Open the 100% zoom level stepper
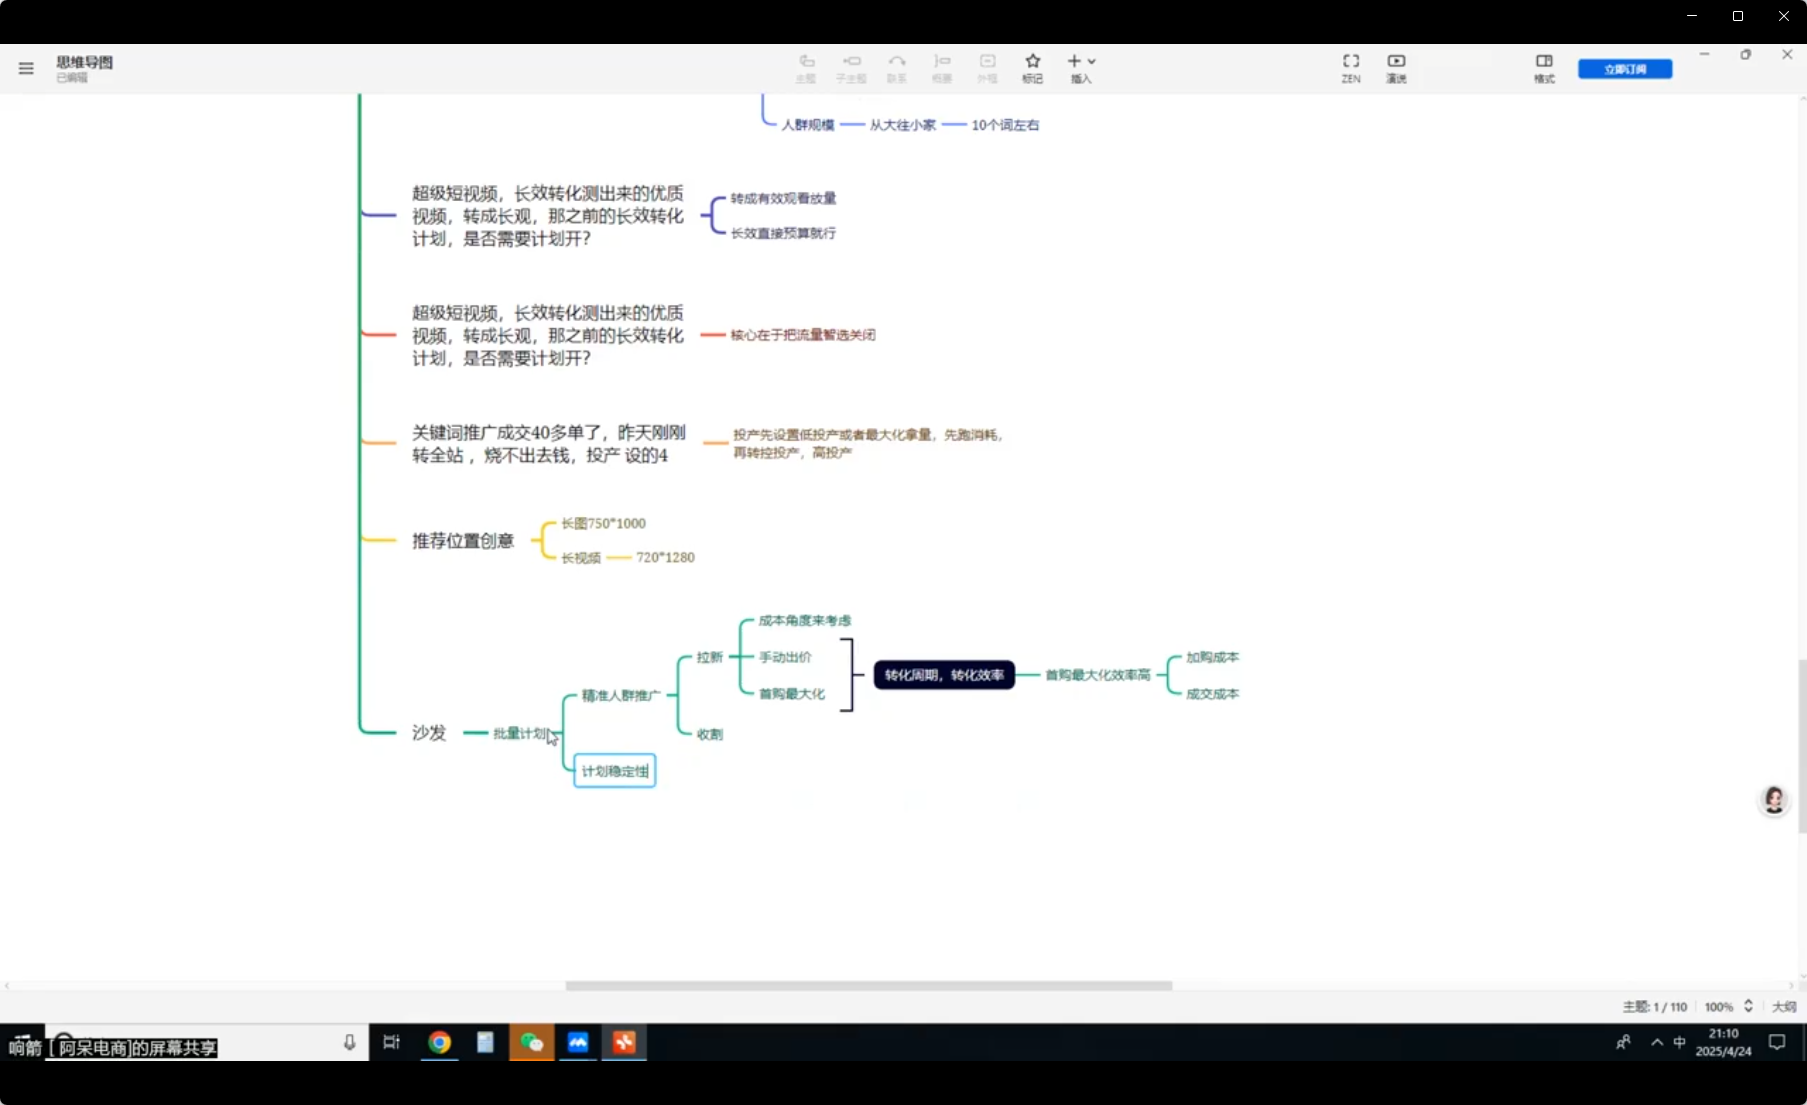The width and height of the screenshot is (1807, 1105). 1748,1006
